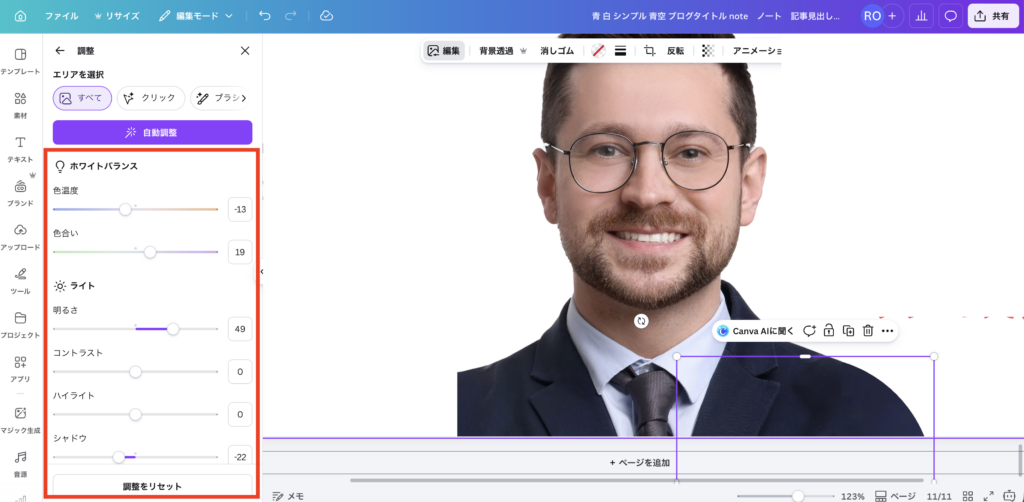This screenshot has height=502, width=1024.
Task: Open the analytics bar chart icon
Action: click(x=919, y=16)
